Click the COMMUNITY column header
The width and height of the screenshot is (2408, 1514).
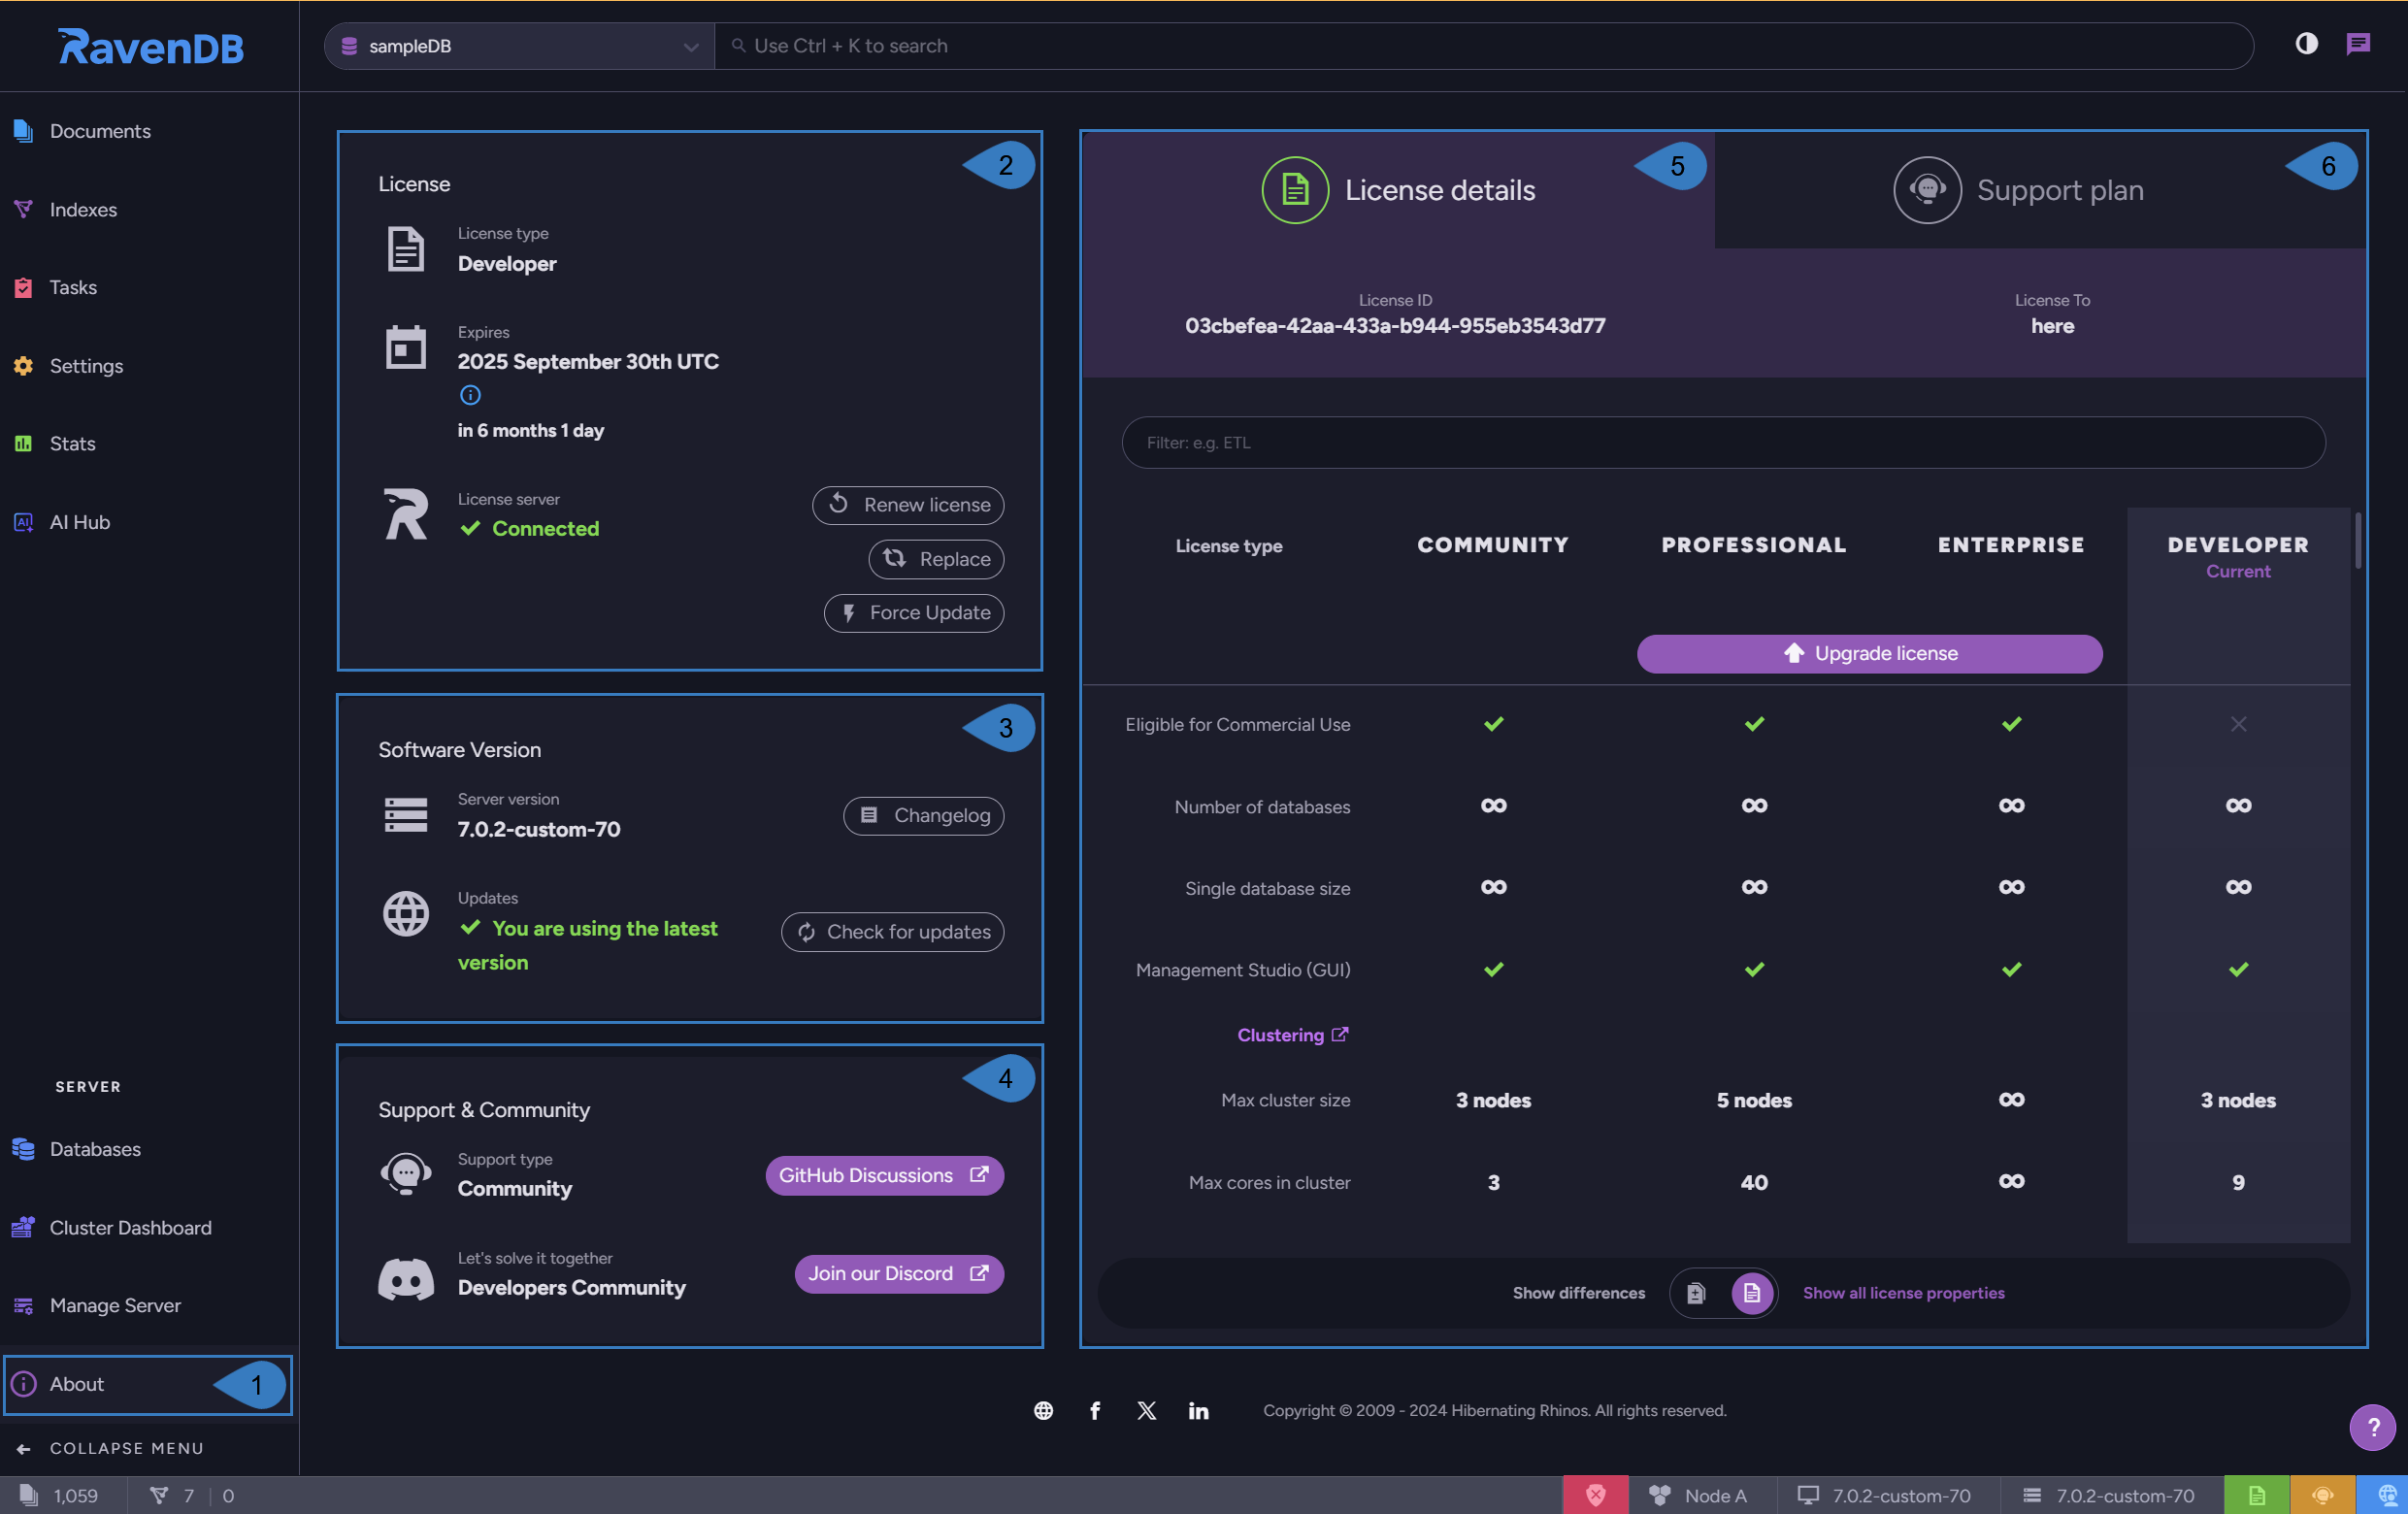coord(1493,544)
